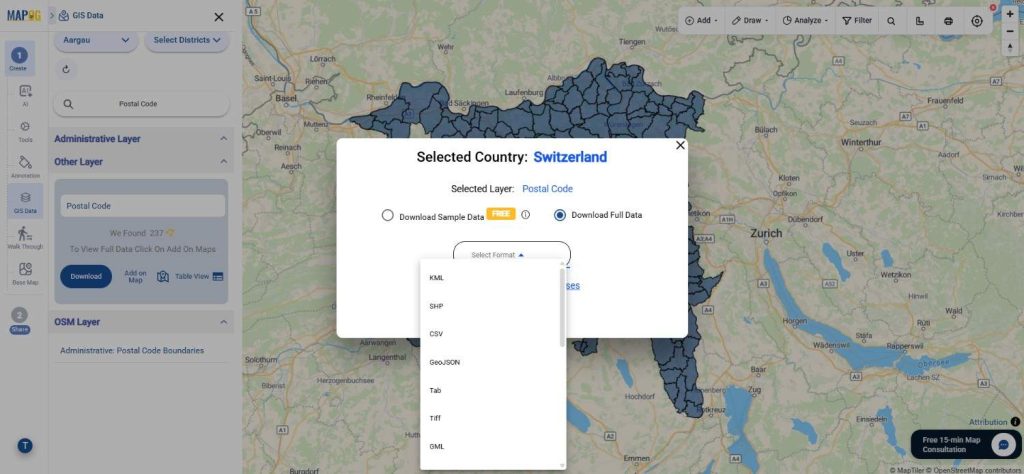
Task: Click the user avatar T icon
Action: coord(25,446)
